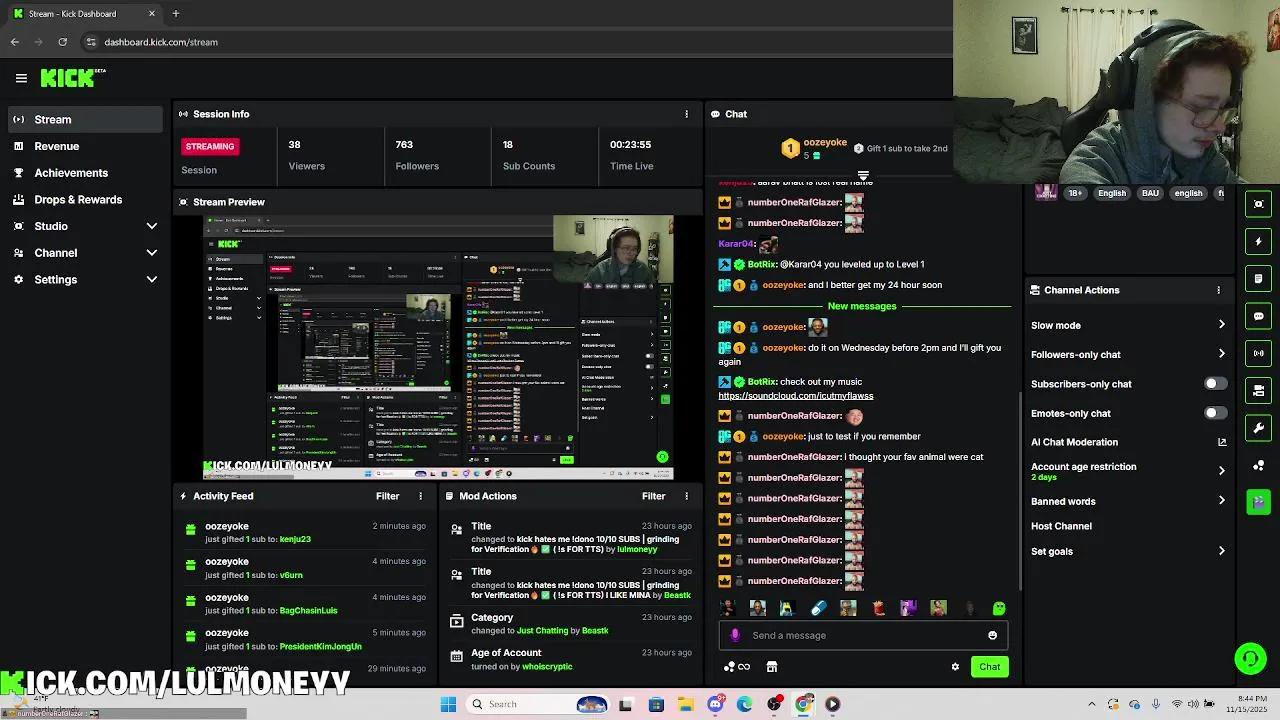Click the taskbar Search box

point(538,704)
